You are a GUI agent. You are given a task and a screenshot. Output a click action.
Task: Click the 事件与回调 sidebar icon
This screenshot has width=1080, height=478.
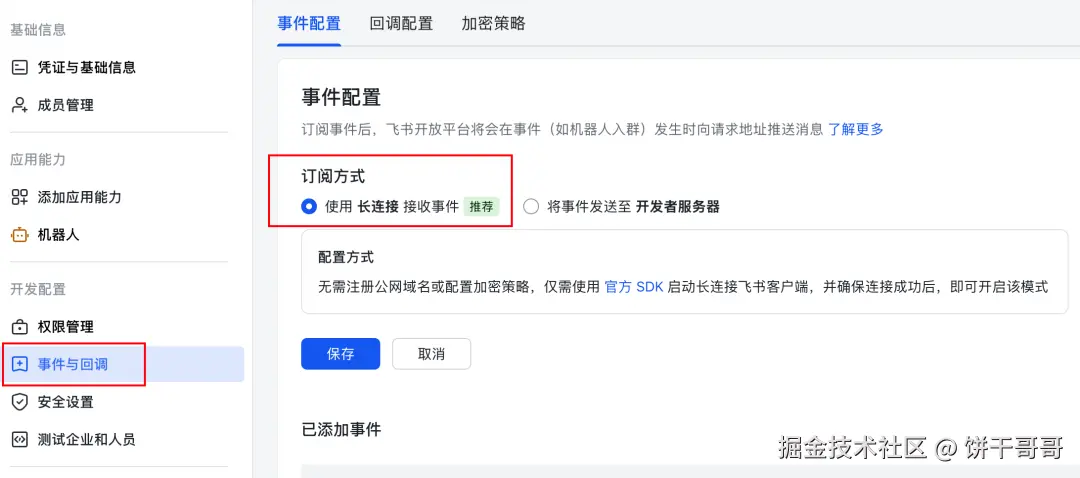pos(19,365)
